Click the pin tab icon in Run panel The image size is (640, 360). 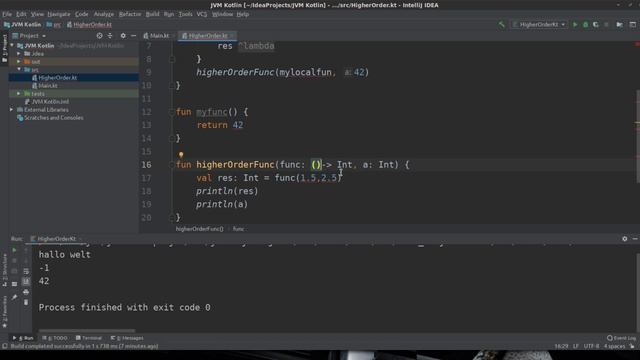(14, 297)
